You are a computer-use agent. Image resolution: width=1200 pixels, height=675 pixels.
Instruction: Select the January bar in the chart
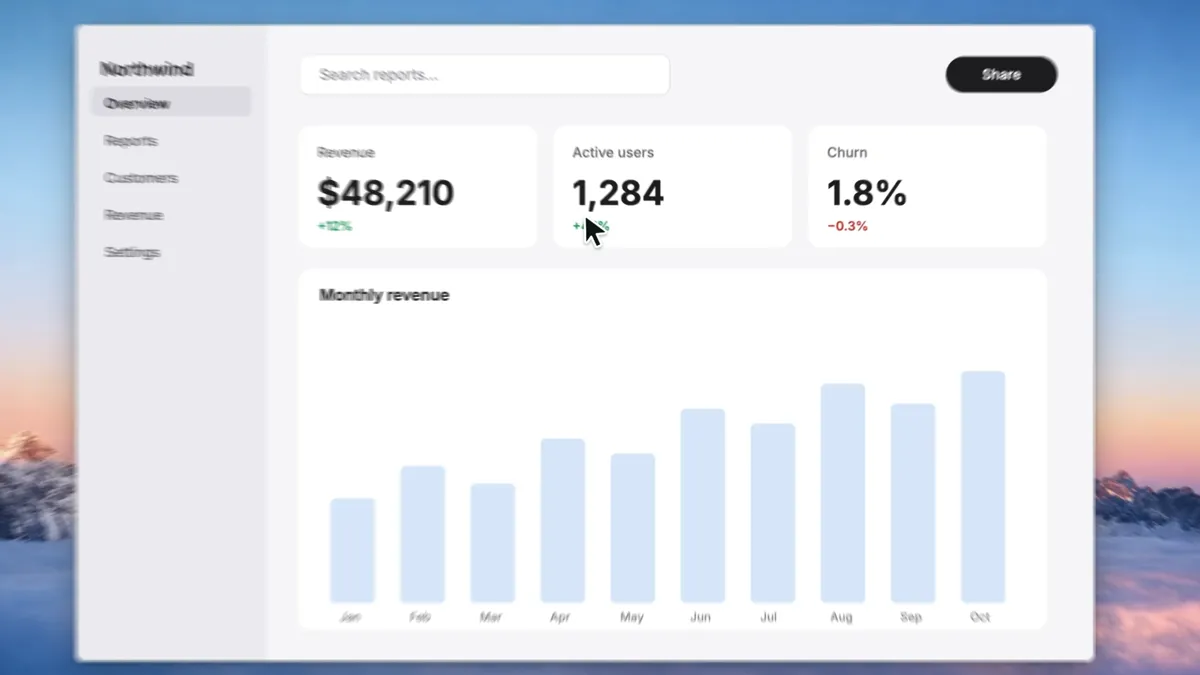pyautogui.click(x=352, y=550)
